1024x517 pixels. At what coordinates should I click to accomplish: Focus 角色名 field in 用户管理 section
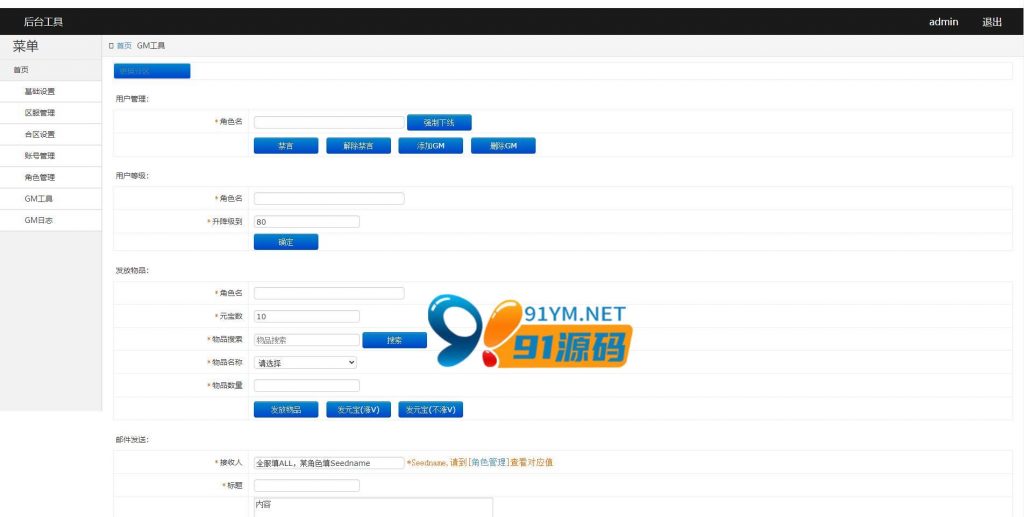329,122
